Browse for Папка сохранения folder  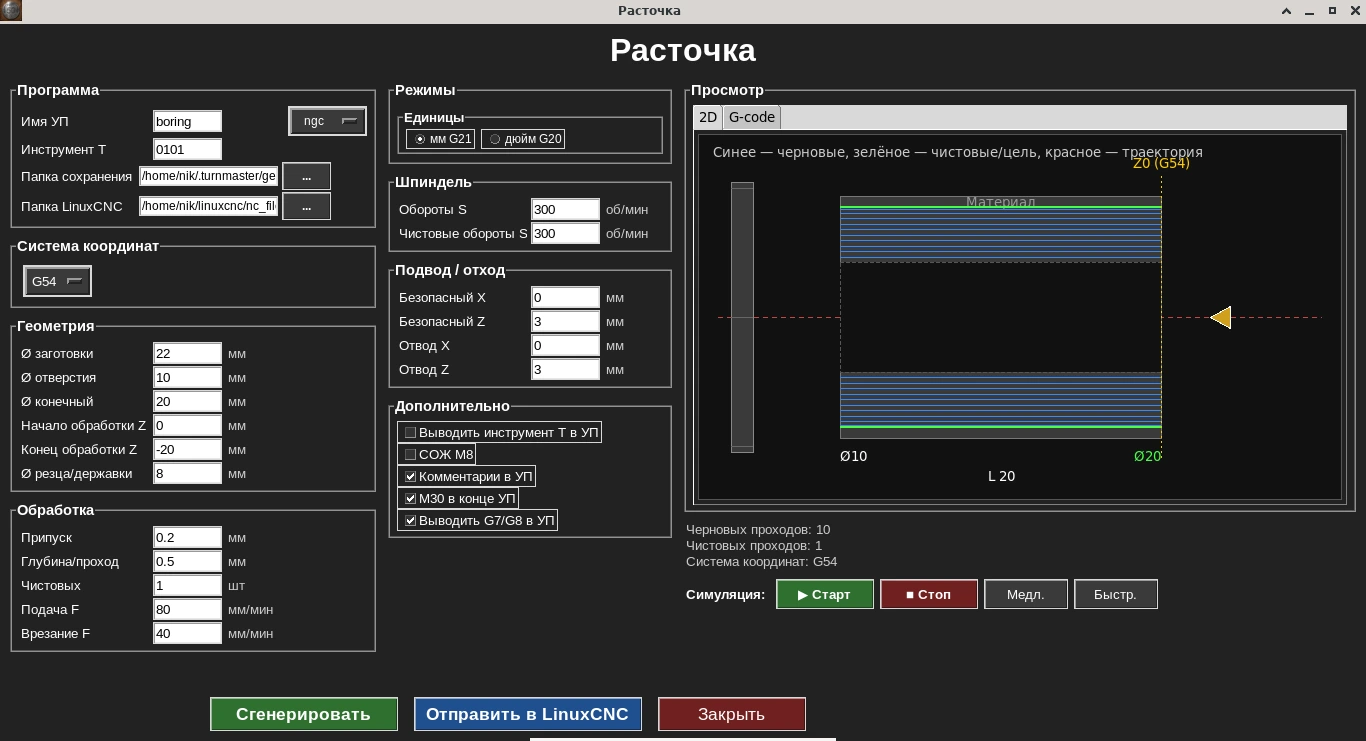(307, 176)
